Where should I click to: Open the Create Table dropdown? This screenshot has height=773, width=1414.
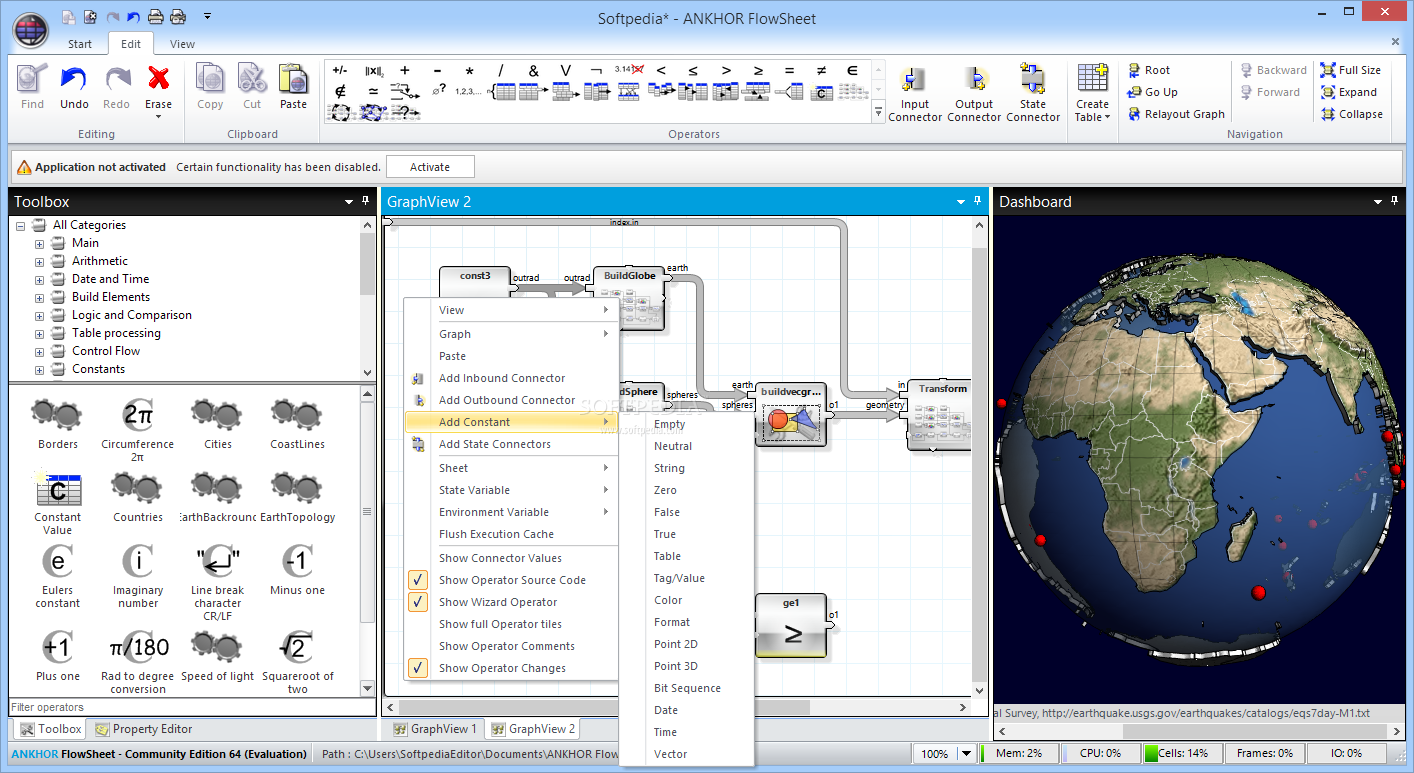pos(1092,93)
